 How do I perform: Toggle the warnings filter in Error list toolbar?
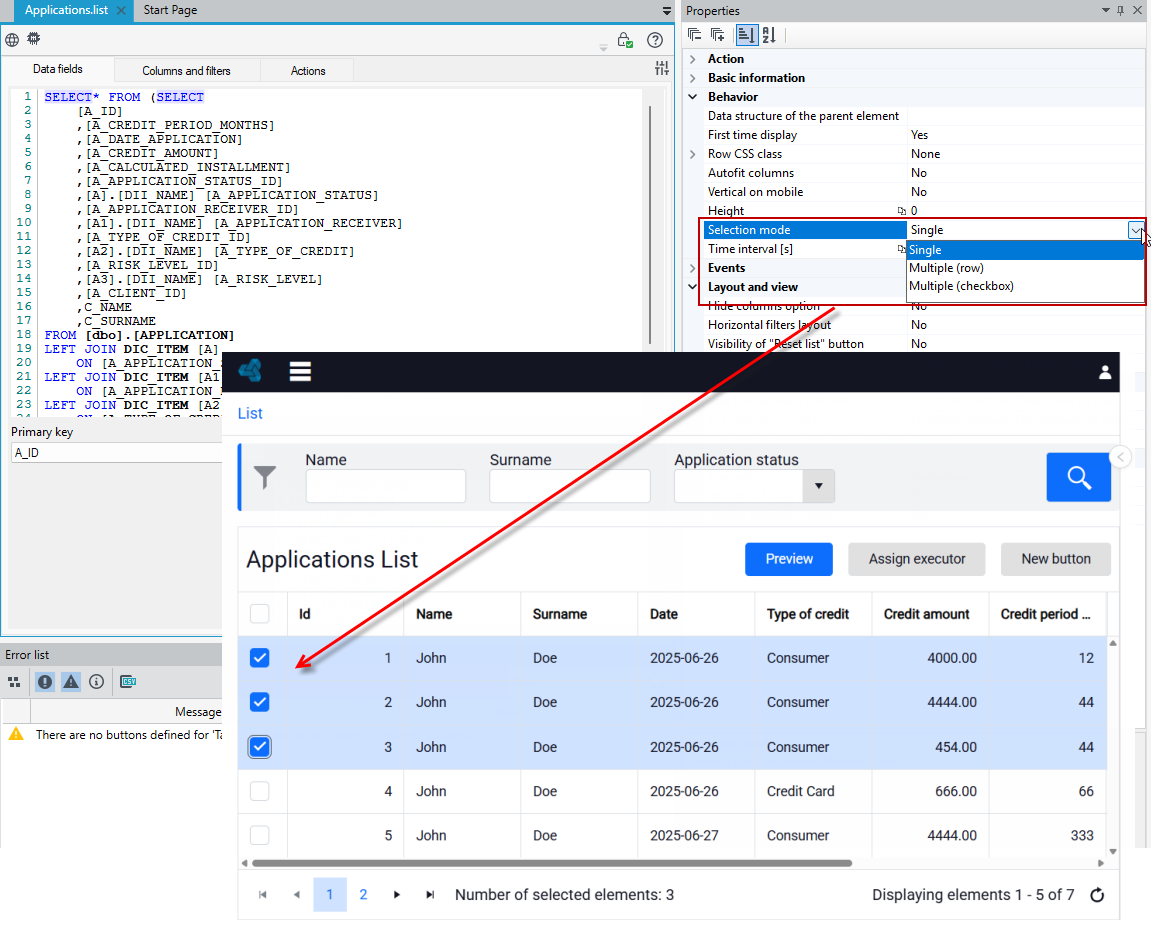click(x=70, y=682)
